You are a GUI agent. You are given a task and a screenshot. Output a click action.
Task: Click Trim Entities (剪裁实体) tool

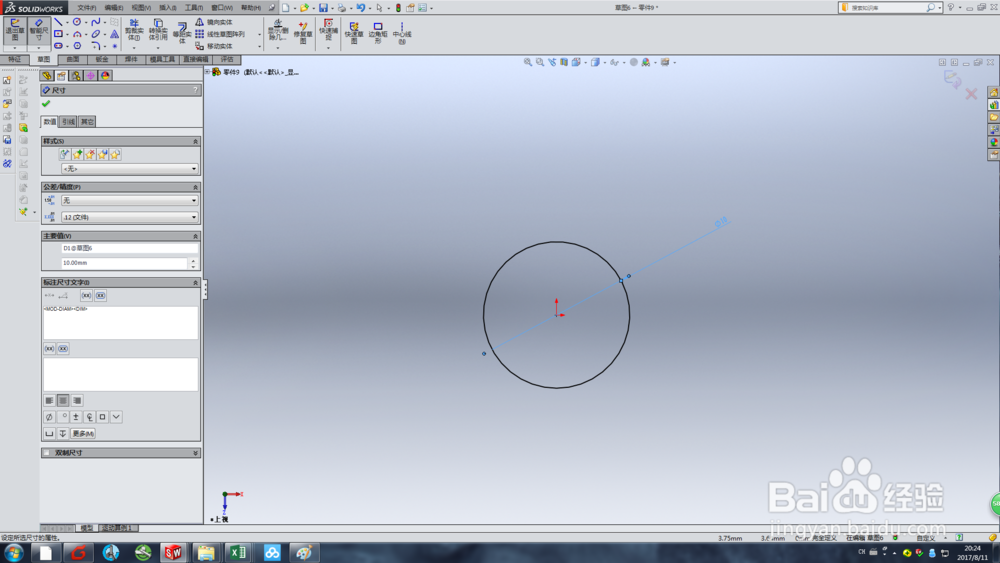click(x=134, y=31)
